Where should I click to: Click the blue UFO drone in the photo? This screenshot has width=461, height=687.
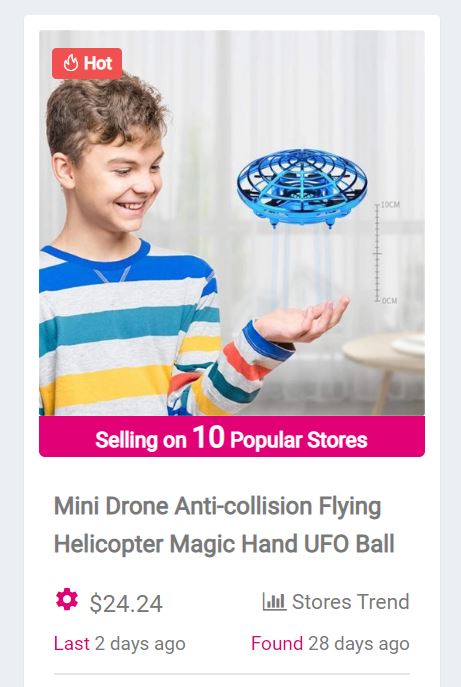(302, 188)
